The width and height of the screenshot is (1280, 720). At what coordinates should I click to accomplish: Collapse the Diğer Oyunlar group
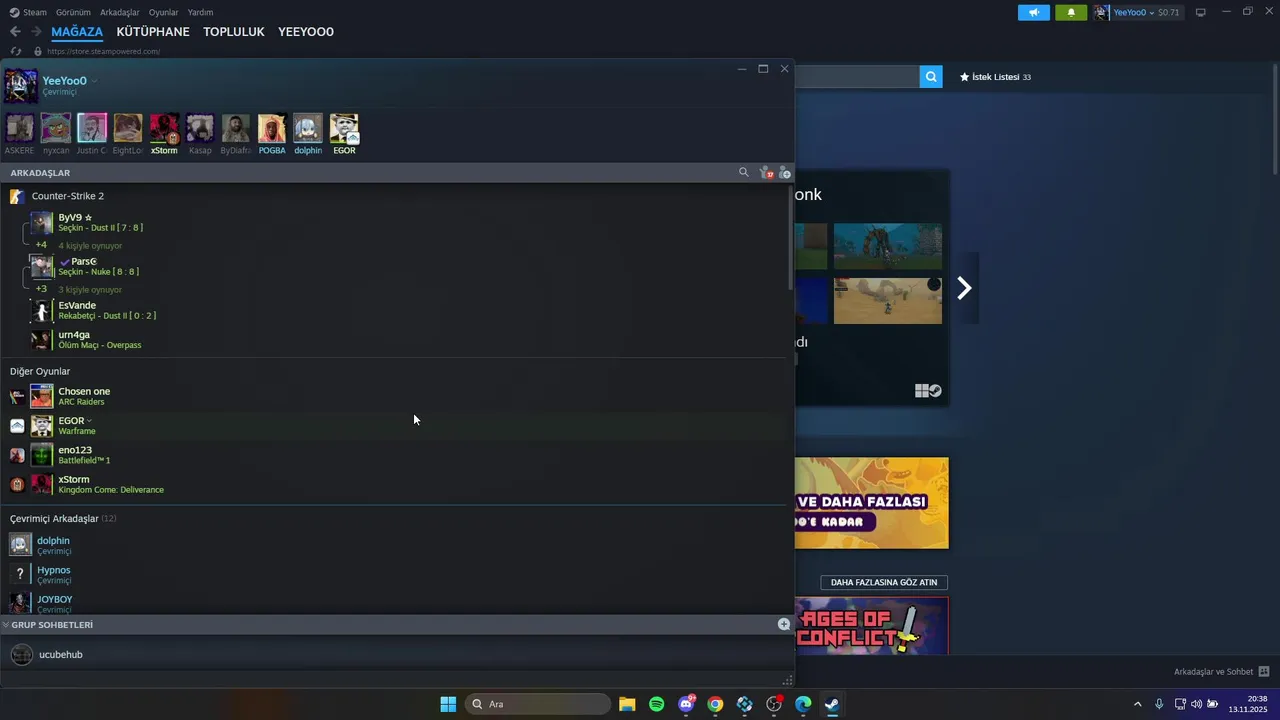click(40, 371)
